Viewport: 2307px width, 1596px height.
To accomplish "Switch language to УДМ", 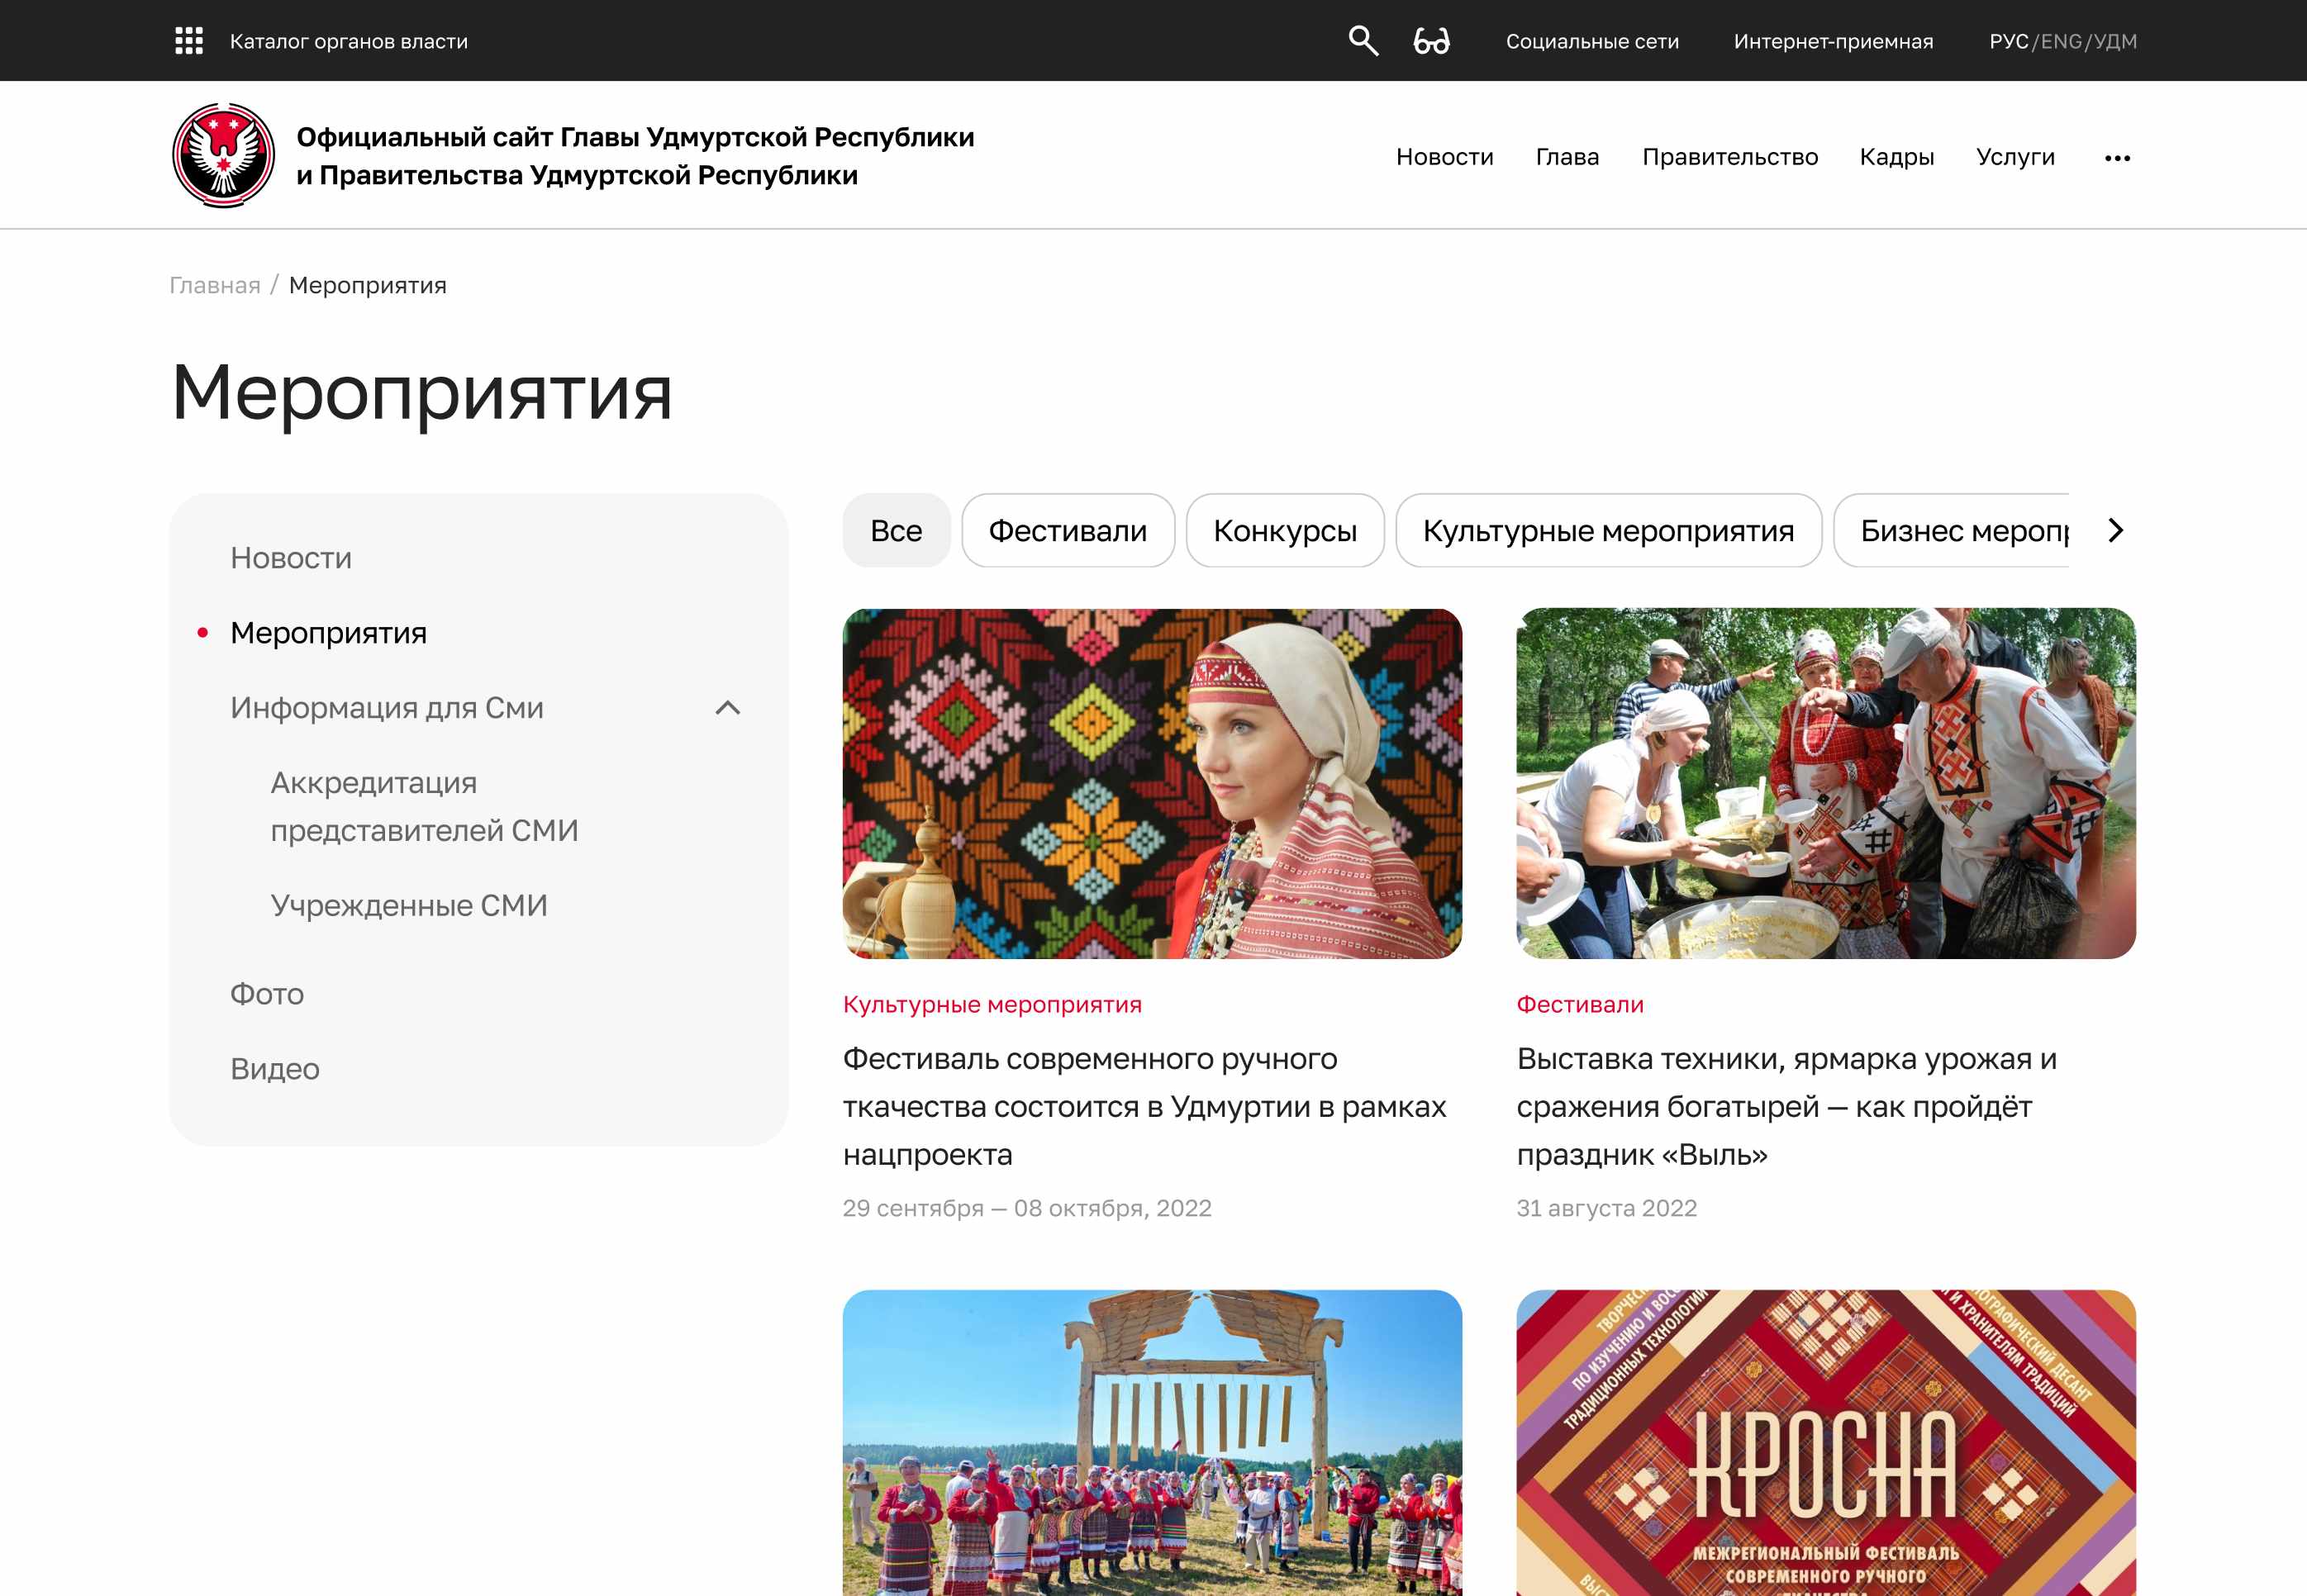I will [2115, 41].
